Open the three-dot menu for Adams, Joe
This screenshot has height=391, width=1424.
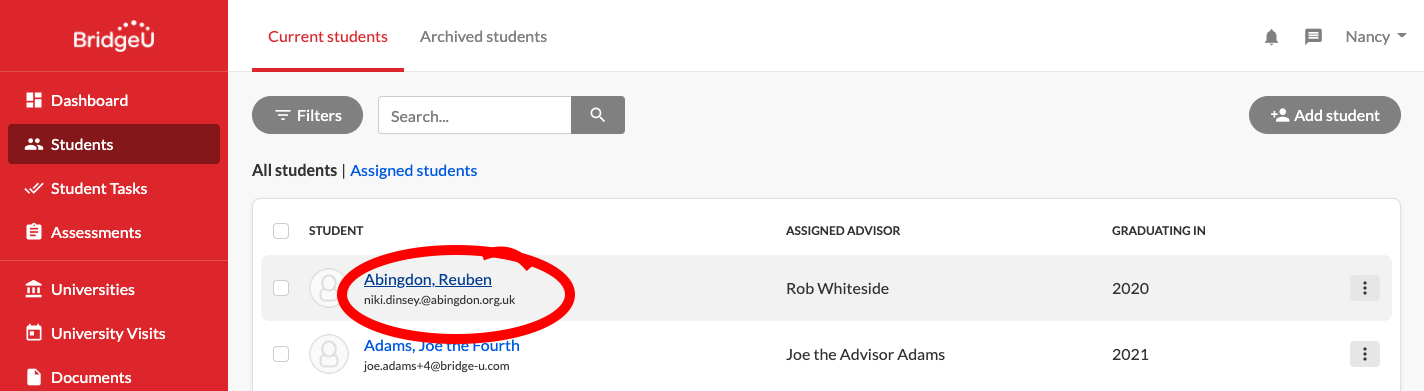(1365, 354)
